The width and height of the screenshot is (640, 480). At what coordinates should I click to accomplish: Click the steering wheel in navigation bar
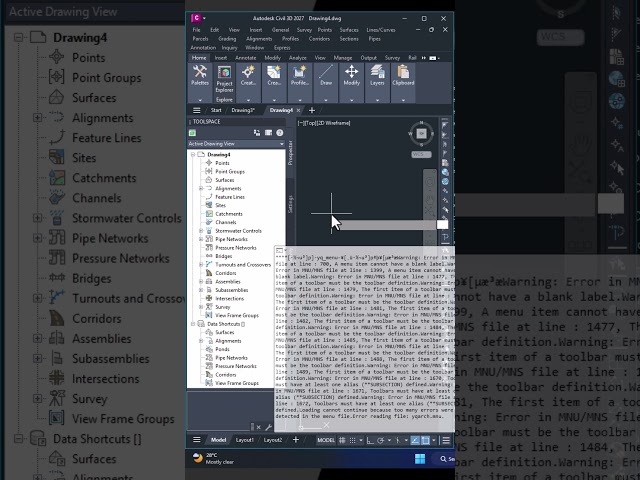click(x=429, y=182)
